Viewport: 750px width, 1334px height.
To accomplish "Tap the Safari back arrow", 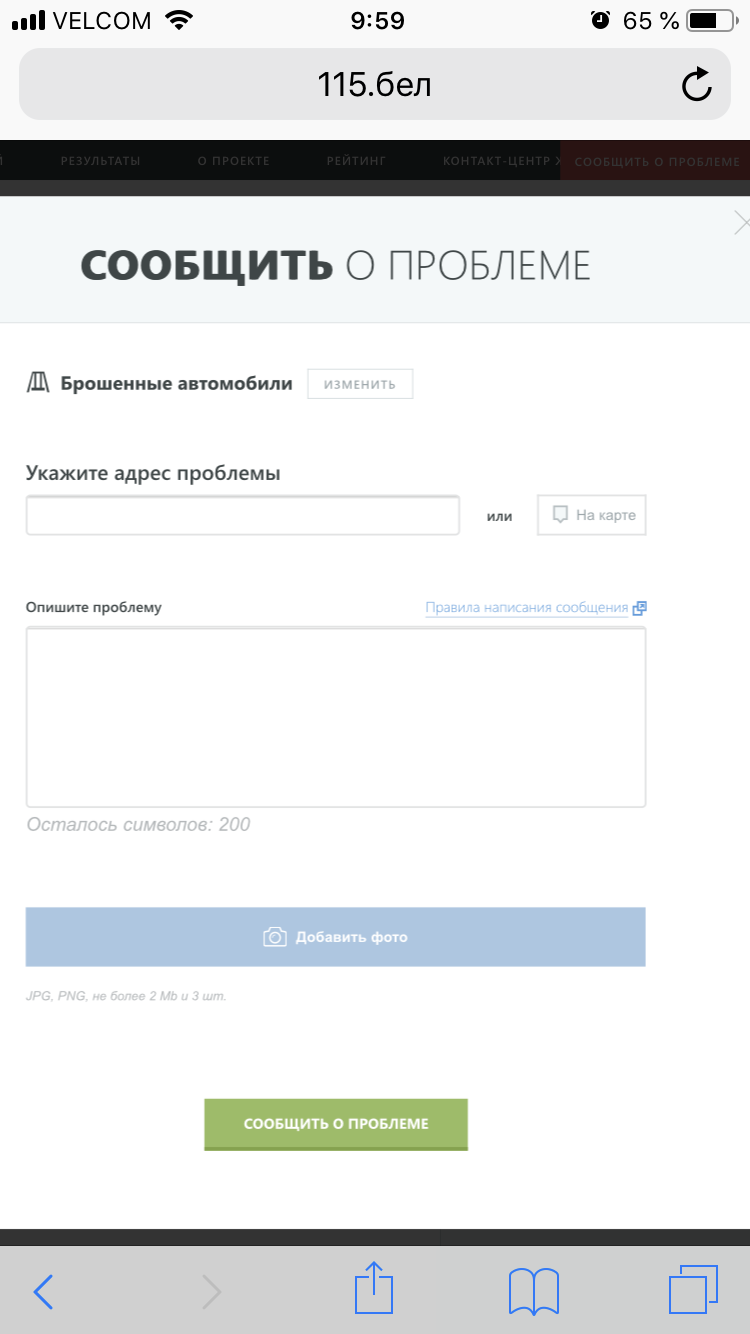I will coord(43,1292).
